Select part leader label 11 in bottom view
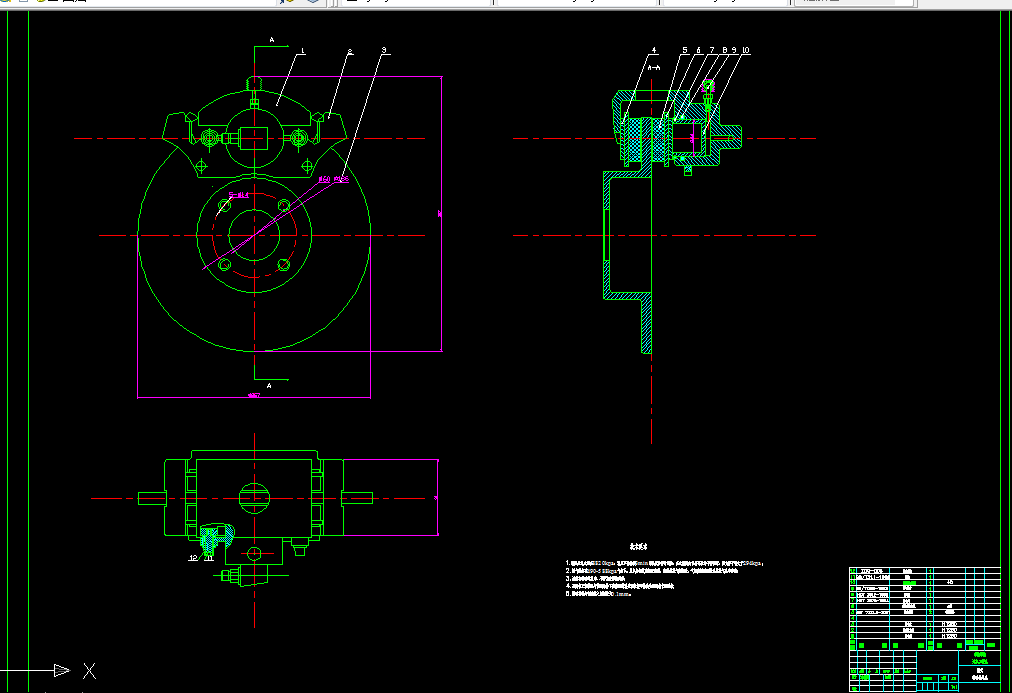The width and height of the screenshot is (1012, 693). (208, 558)
